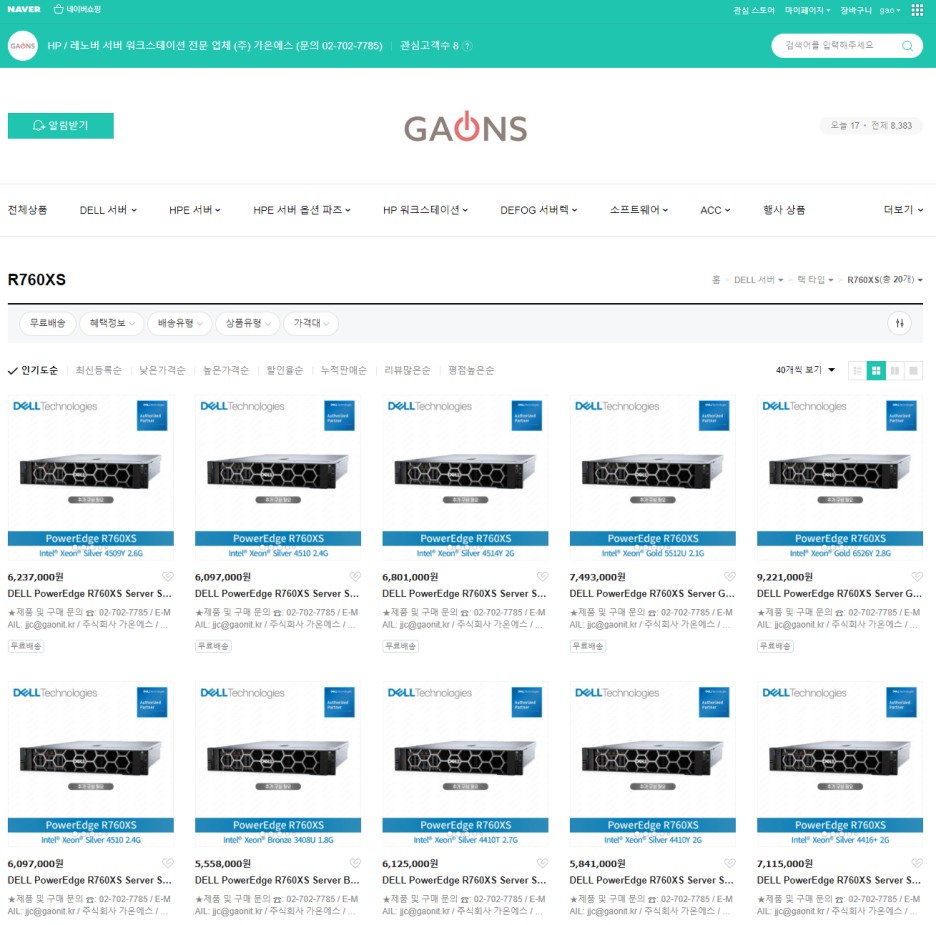The width and height of the screenshot is (936, 925).
Task: Open the ACC category menu
Action: [x=715, y=210]
